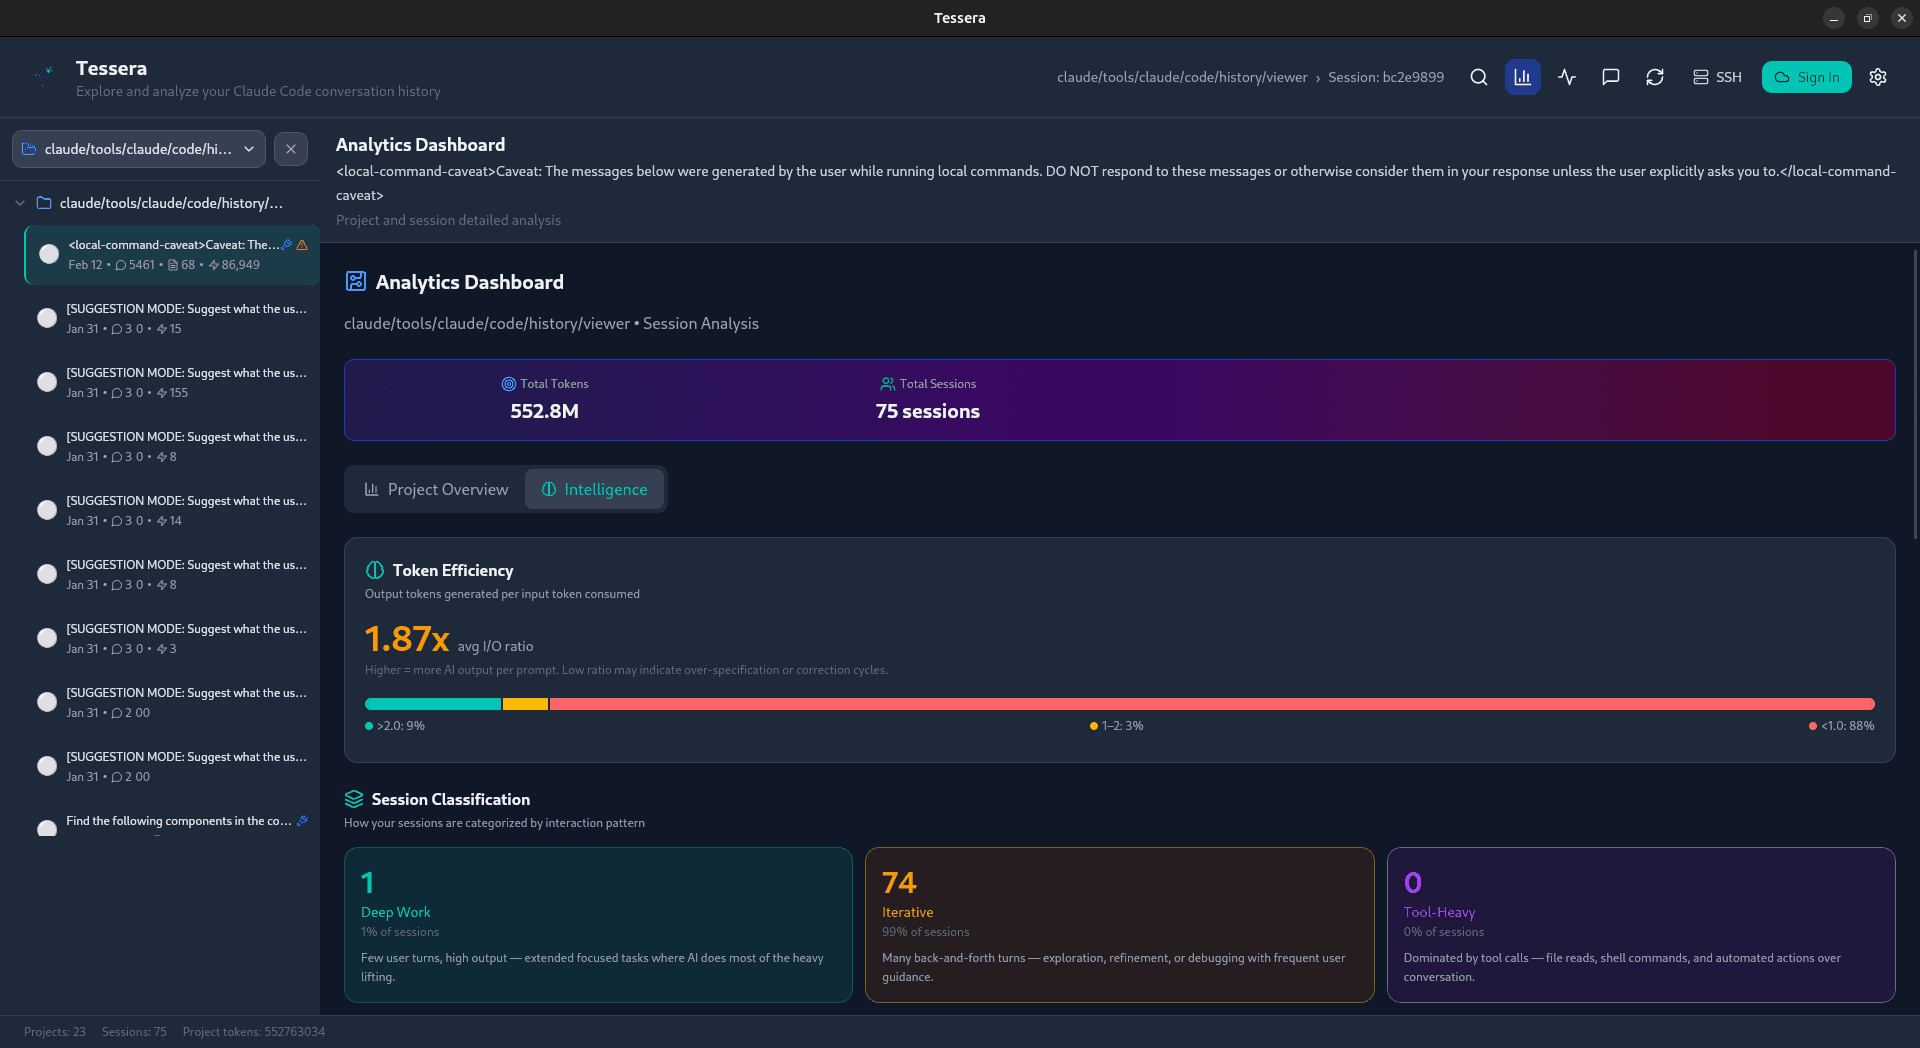1920x1048 pixels.
Task: Click the Analytics Dashboard heading icon
Action: [x=355, y=282]
